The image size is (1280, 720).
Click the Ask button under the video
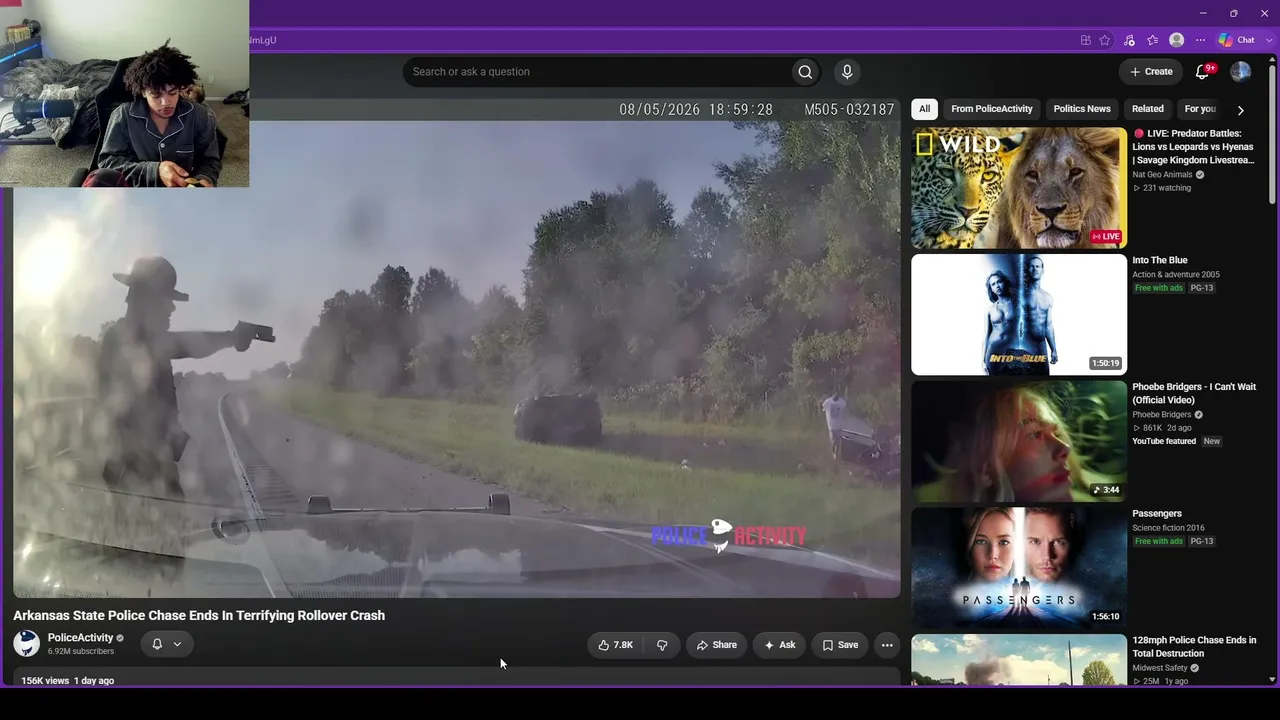click(x=780, y=645)
